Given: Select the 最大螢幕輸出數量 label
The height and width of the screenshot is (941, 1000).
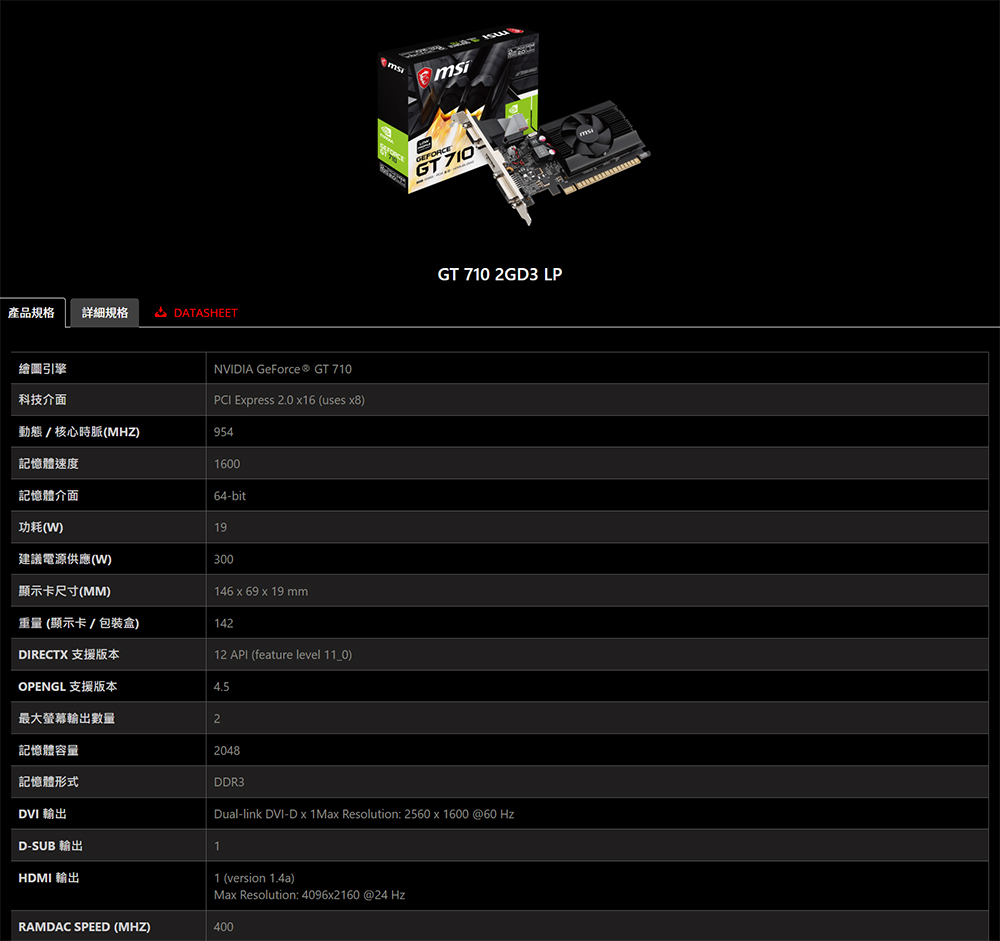Looking at the screenshot, I should tap(66, 718).
